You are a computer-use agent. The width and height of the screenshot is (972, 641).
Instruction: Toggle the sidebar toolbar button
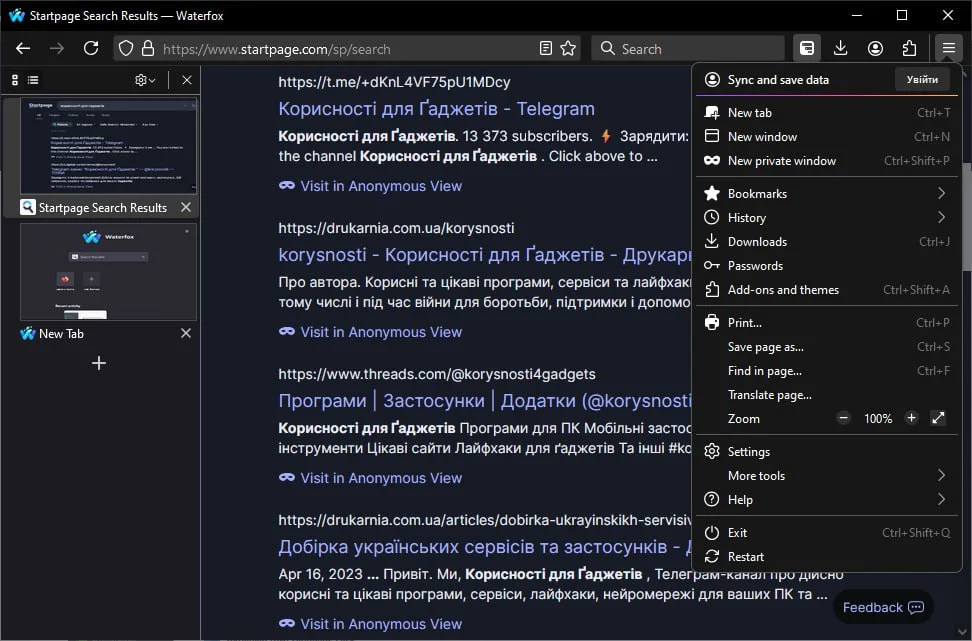(806, 48)
